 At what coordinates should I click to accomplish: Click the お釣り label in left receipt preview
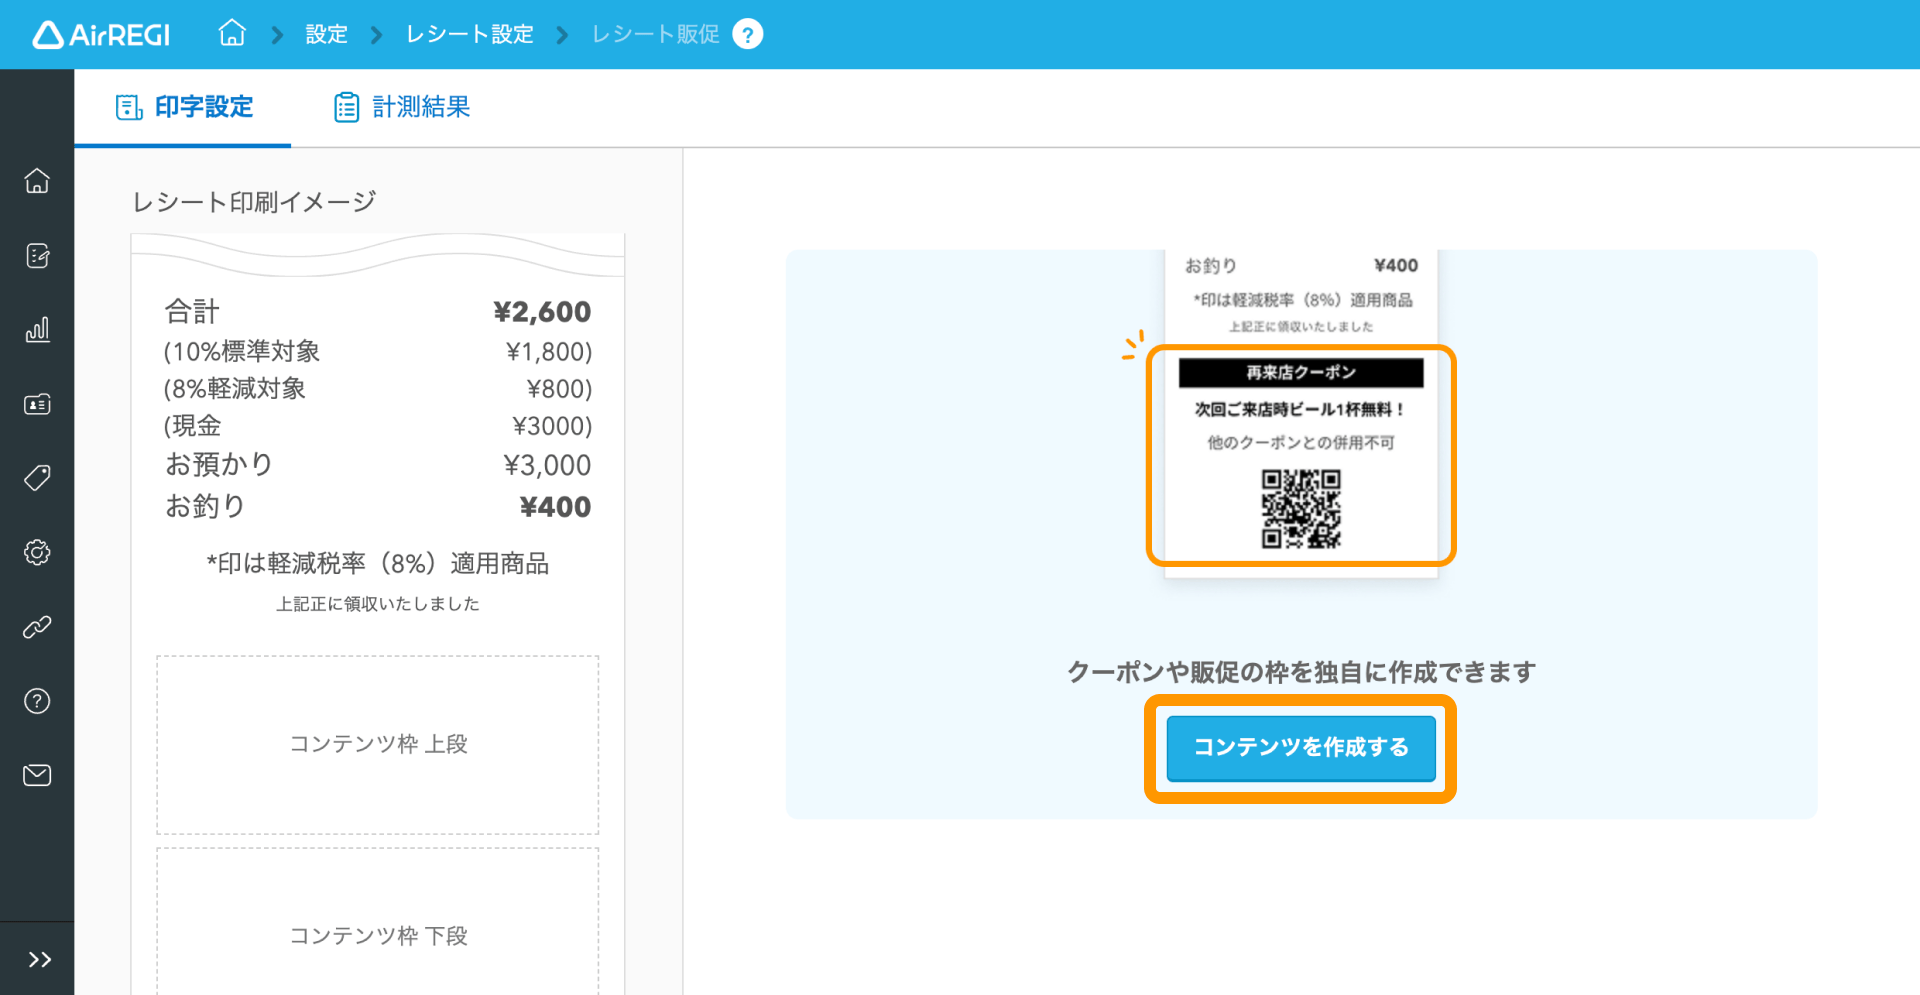pos(205,507)
